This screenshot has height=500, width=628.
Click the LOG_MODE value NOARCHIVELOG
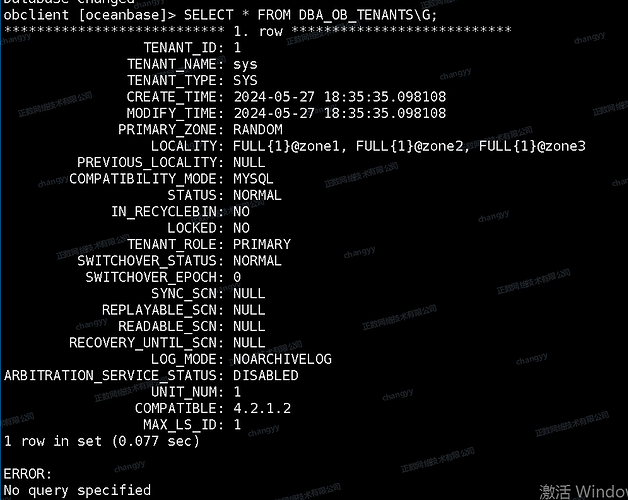[282, 359]
